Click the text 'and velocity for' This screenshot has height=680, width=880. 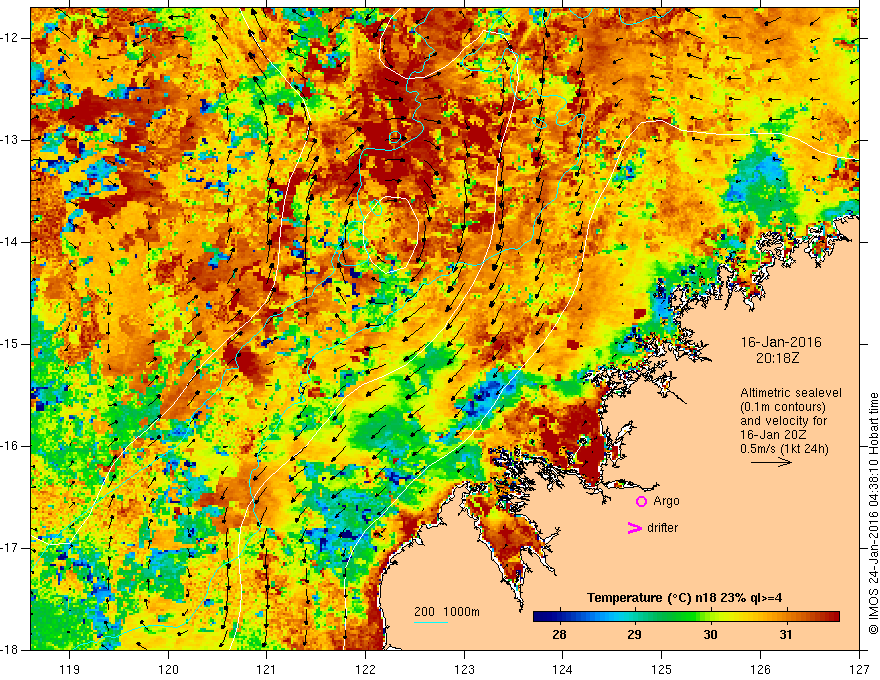coord(783,421)
